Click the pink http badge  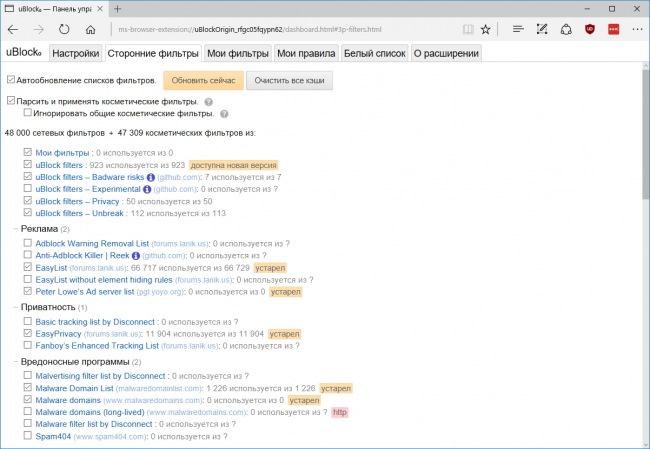(x=340, y=413)
